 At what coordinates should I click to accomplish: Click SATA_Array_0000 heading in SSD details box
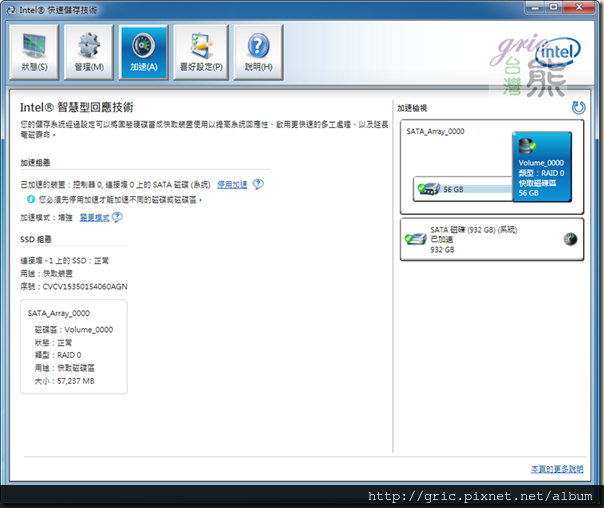click(59, 313)
